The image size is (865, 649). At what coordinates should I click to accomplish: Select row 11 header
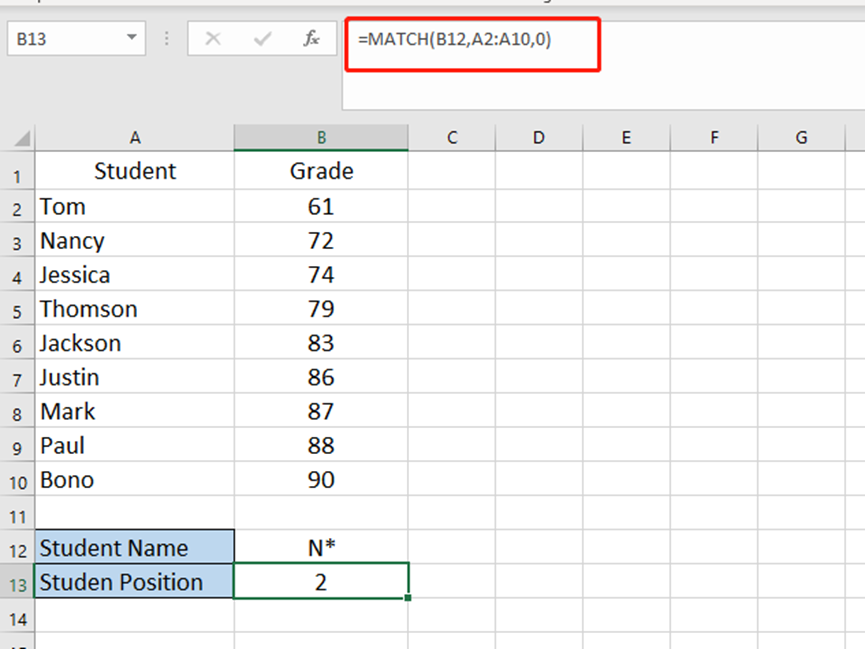point(17,514)
